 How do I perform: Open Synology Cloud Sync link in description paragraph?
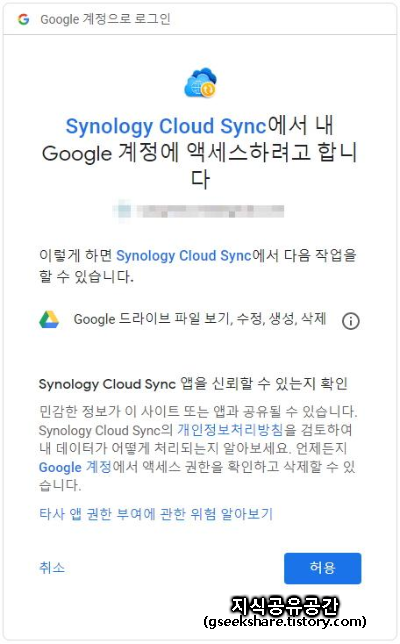(x=184, y=255)
